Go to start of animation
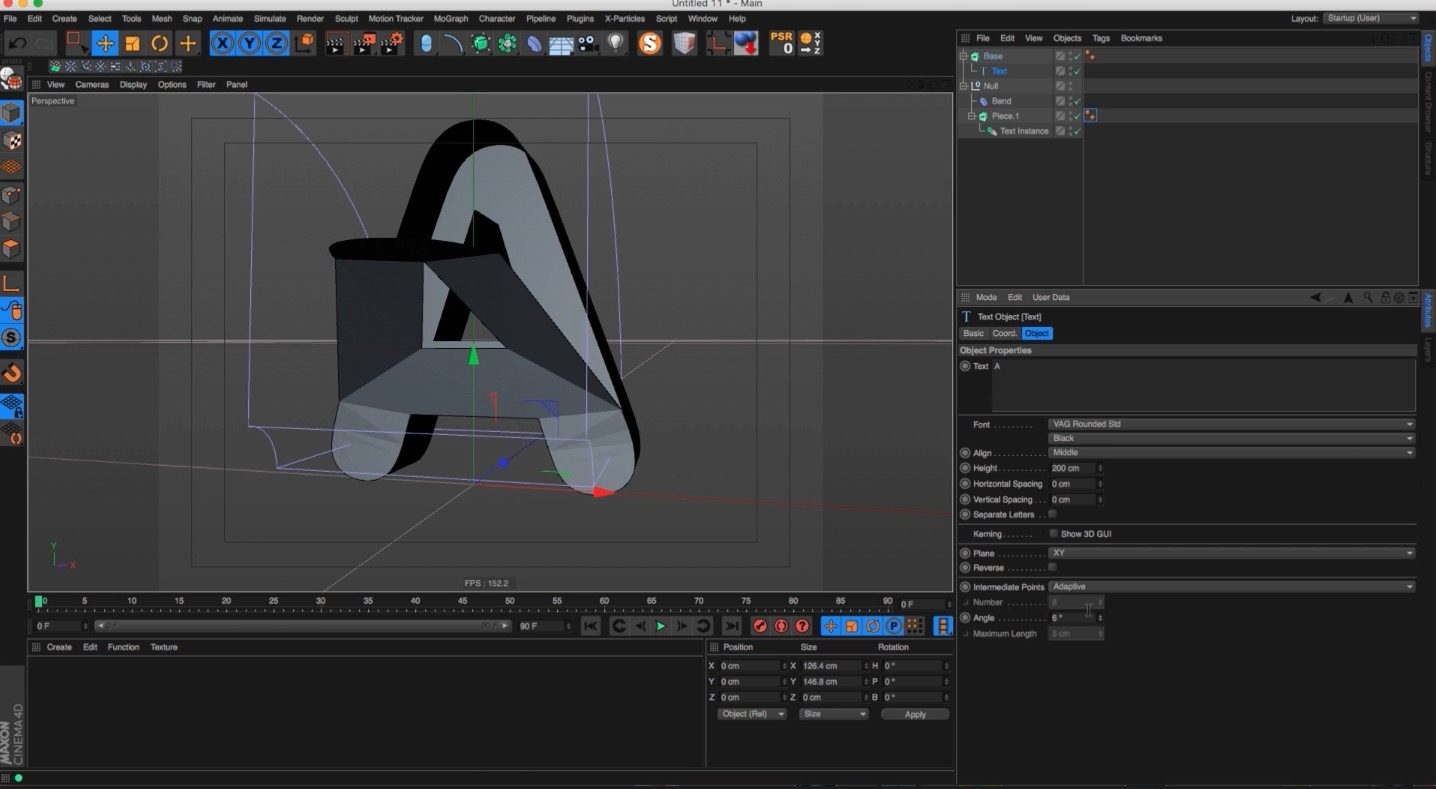 tap(591, 626)
